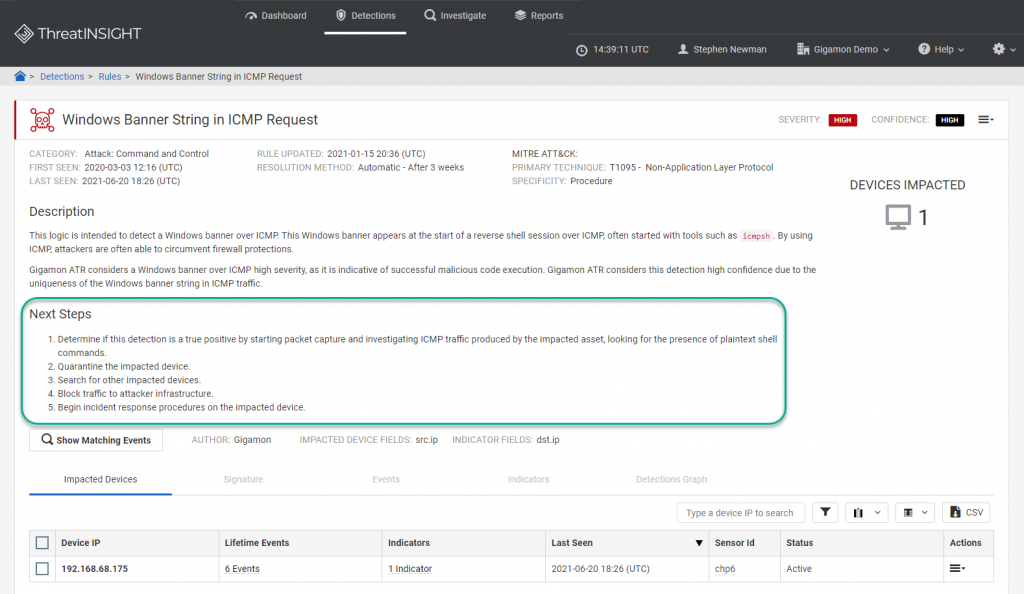
Task: Click the clock icon beside UTC time
Action: coord(581,50)
